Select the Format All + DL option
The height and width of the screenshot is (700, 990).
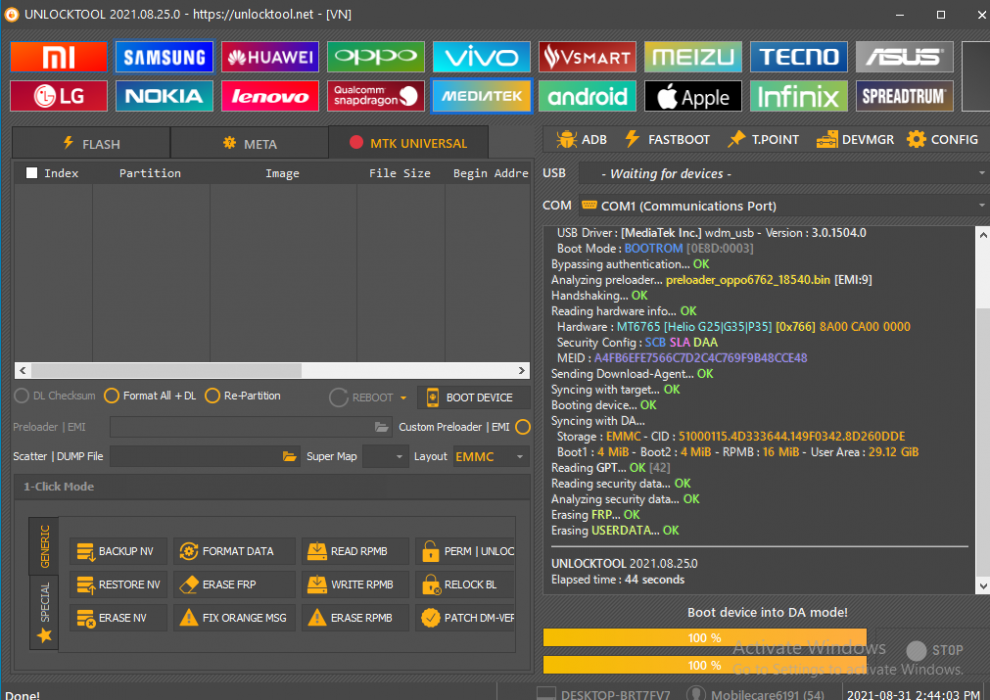(112, 396)
